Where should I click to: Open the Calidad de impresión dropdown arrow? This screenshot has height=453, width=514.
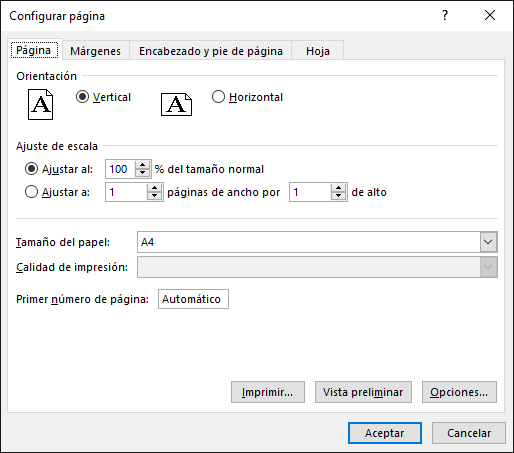(x=488, y=267)
